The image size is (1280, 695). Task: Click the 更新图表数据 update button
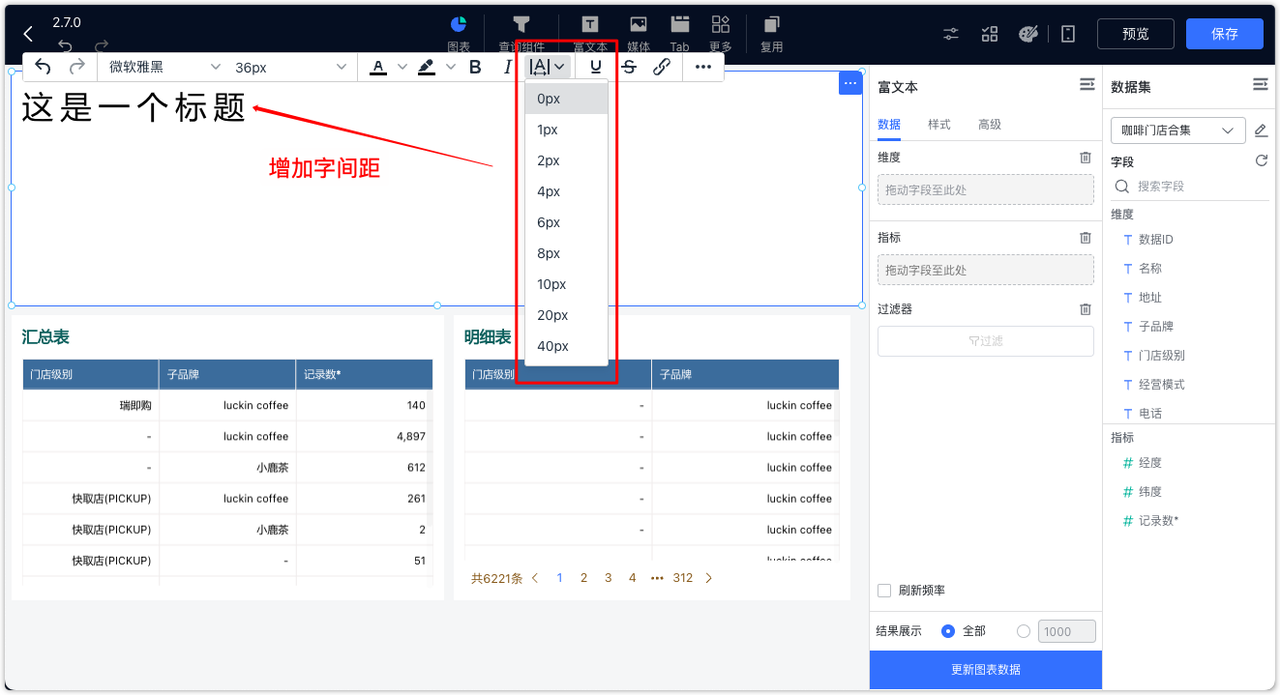985,670
